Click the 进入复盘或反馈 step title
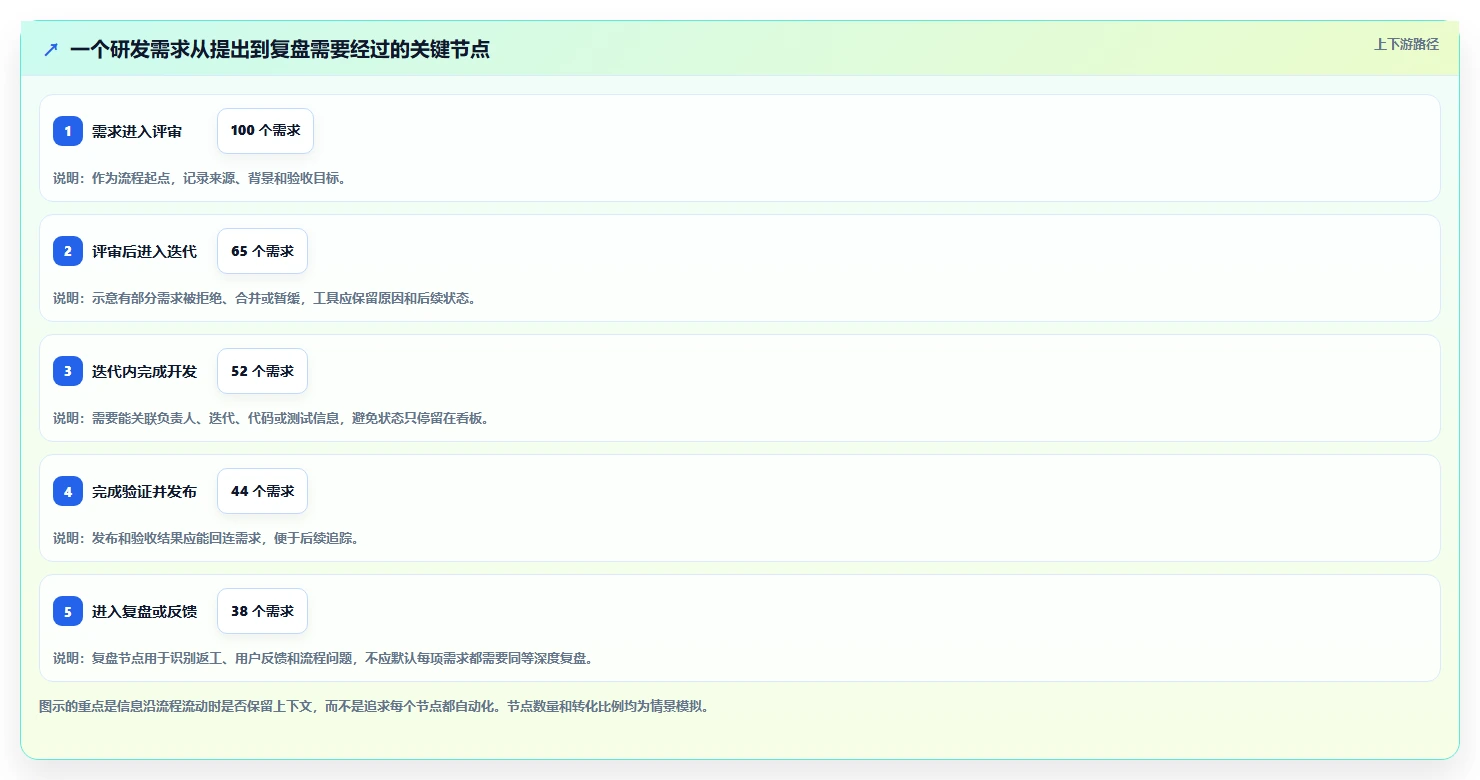1480x780 pixels. pos(144,611)
